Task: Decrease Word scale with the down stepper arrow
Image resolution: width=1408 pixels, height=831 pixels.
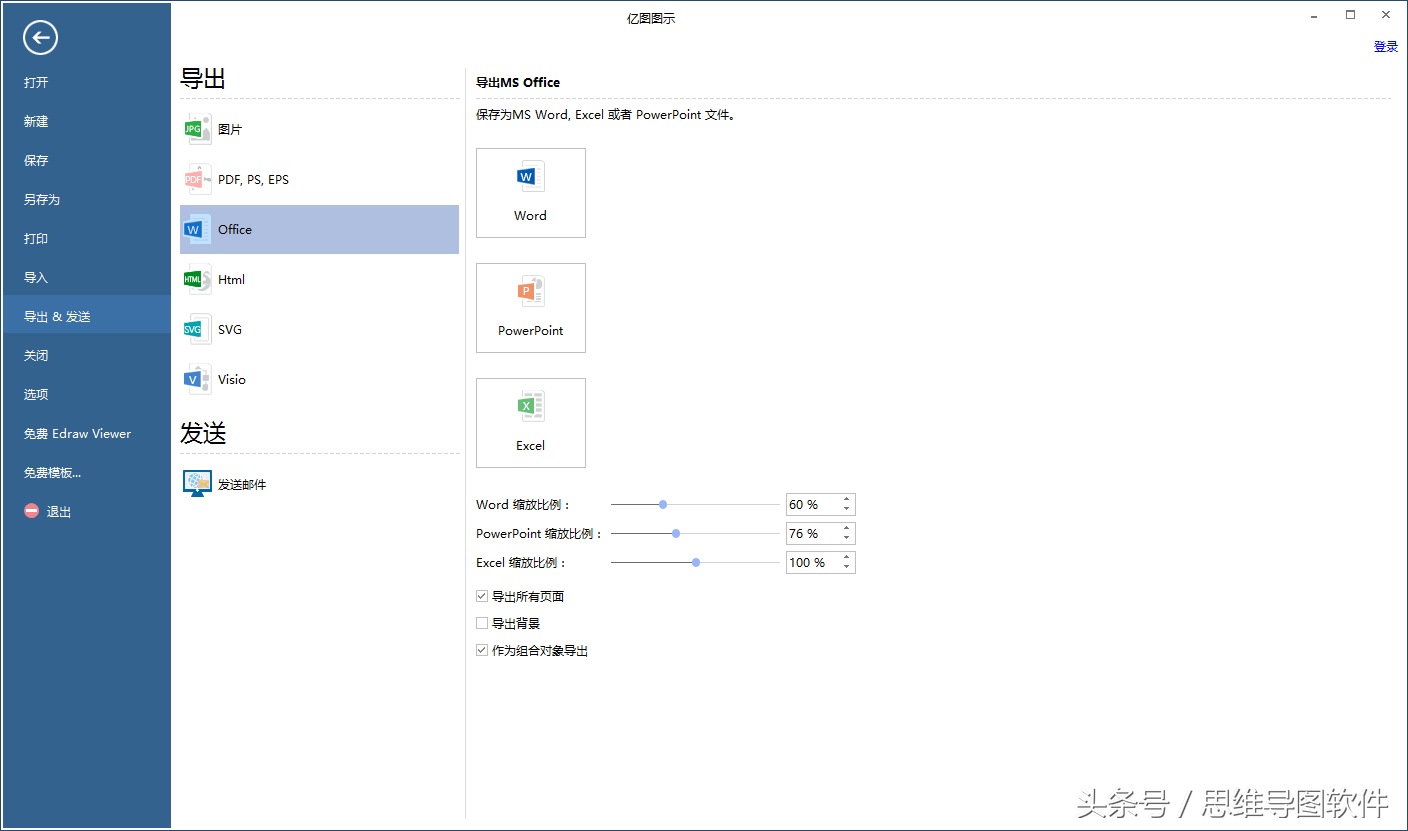Action: pos(846,510)
